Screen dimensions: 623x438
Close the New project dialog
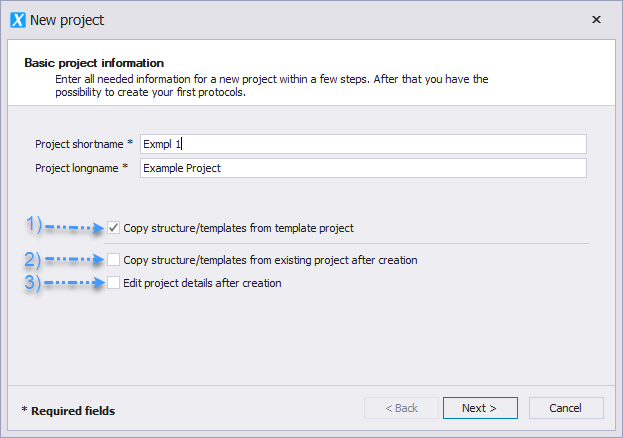pyautogui.click(x=596, y=19)
